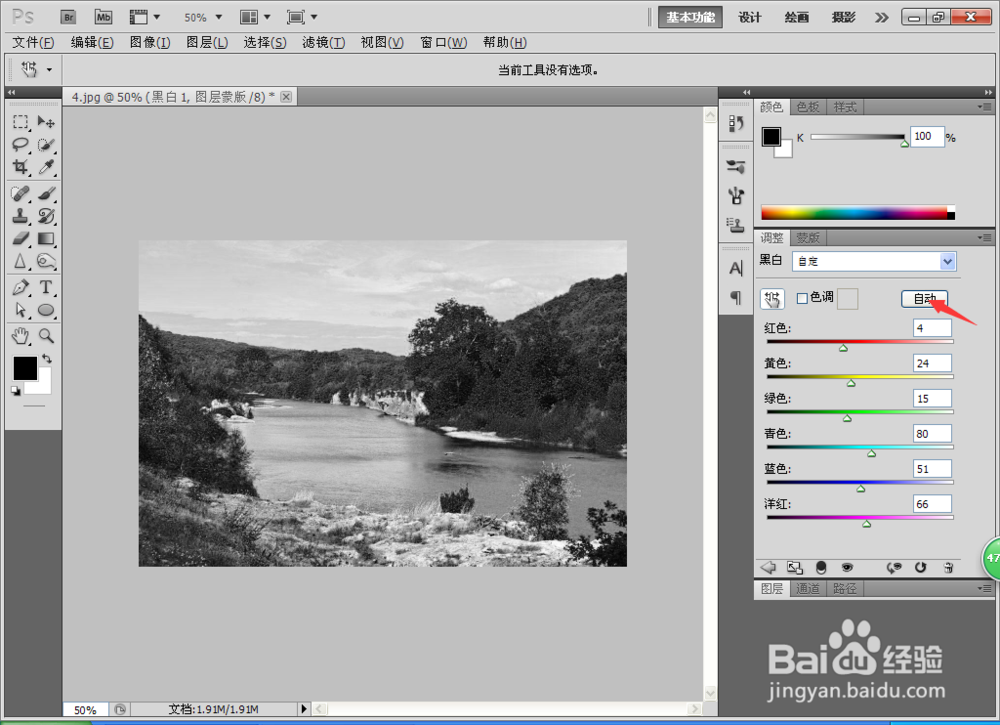
Task: Open status bar info arrow
Action: (x=304, y=708)
